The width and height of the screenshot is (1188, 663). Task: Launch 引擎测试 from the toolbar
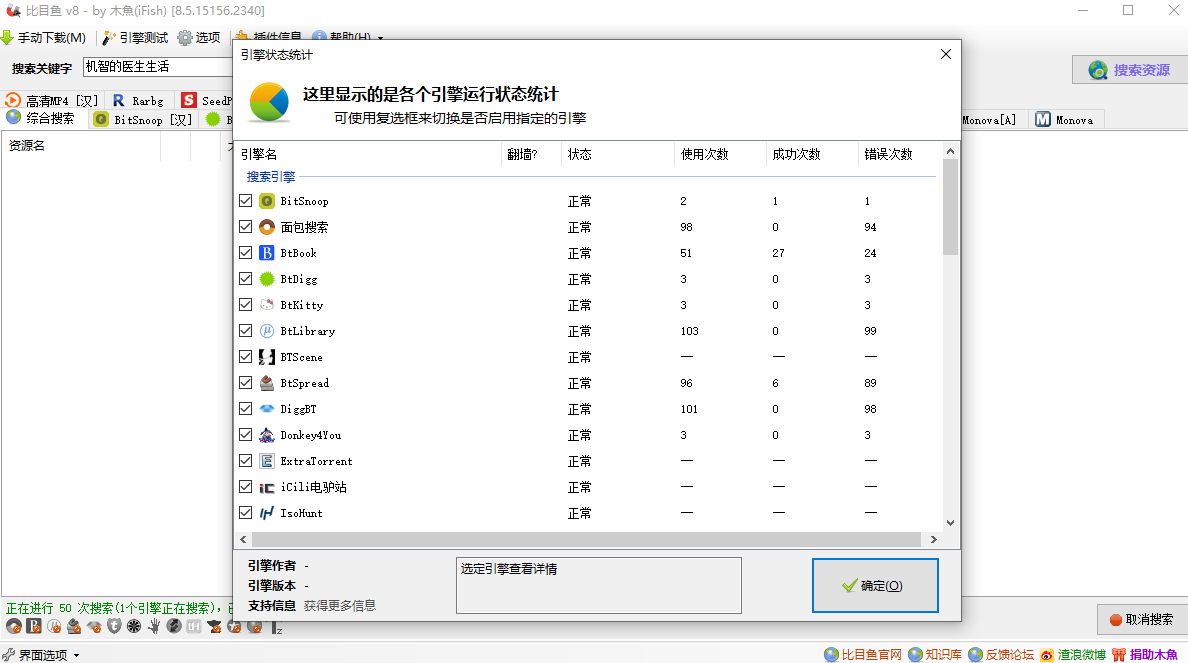tap(136, 38)
